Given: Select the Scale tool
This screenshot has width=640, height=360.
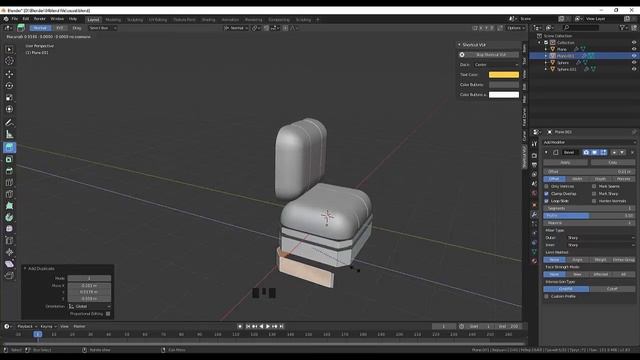Looking at the screenshot, I should click(9, 98).
